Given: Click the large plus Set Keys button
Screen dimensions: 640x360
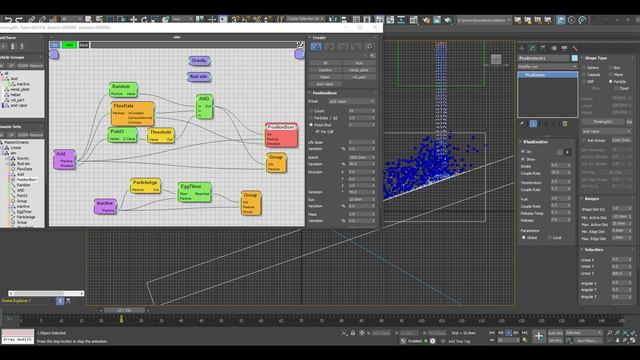Looking at the screenshot, I should 539,336.
